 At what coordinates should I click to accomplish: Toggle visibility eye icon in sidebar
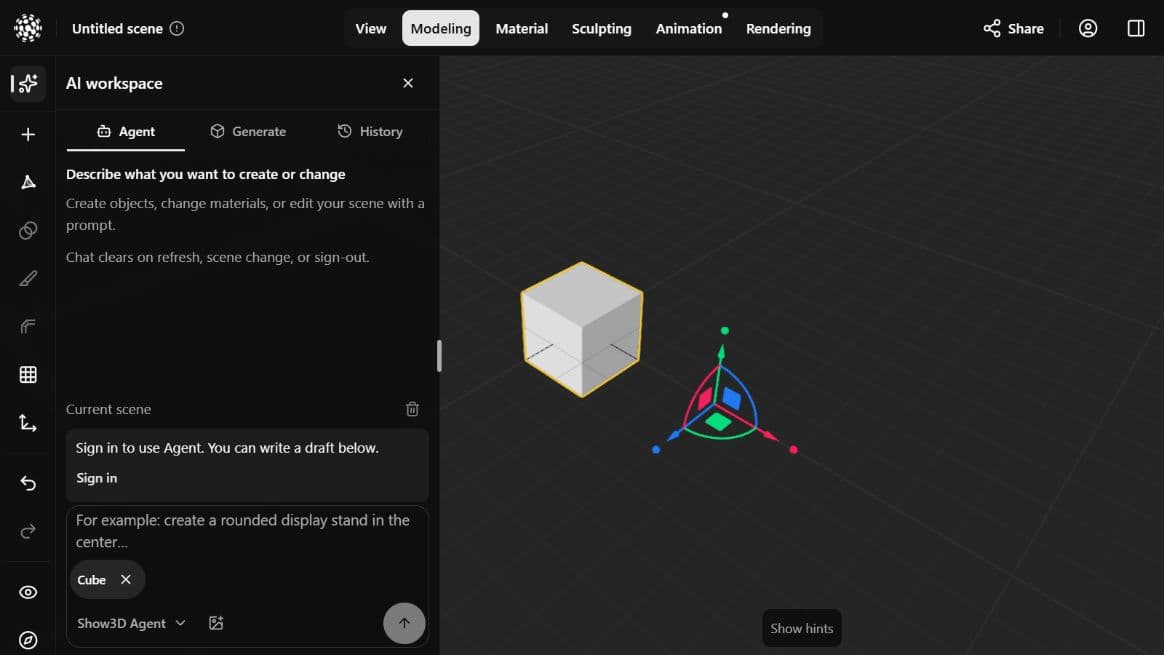pos(27,592)
